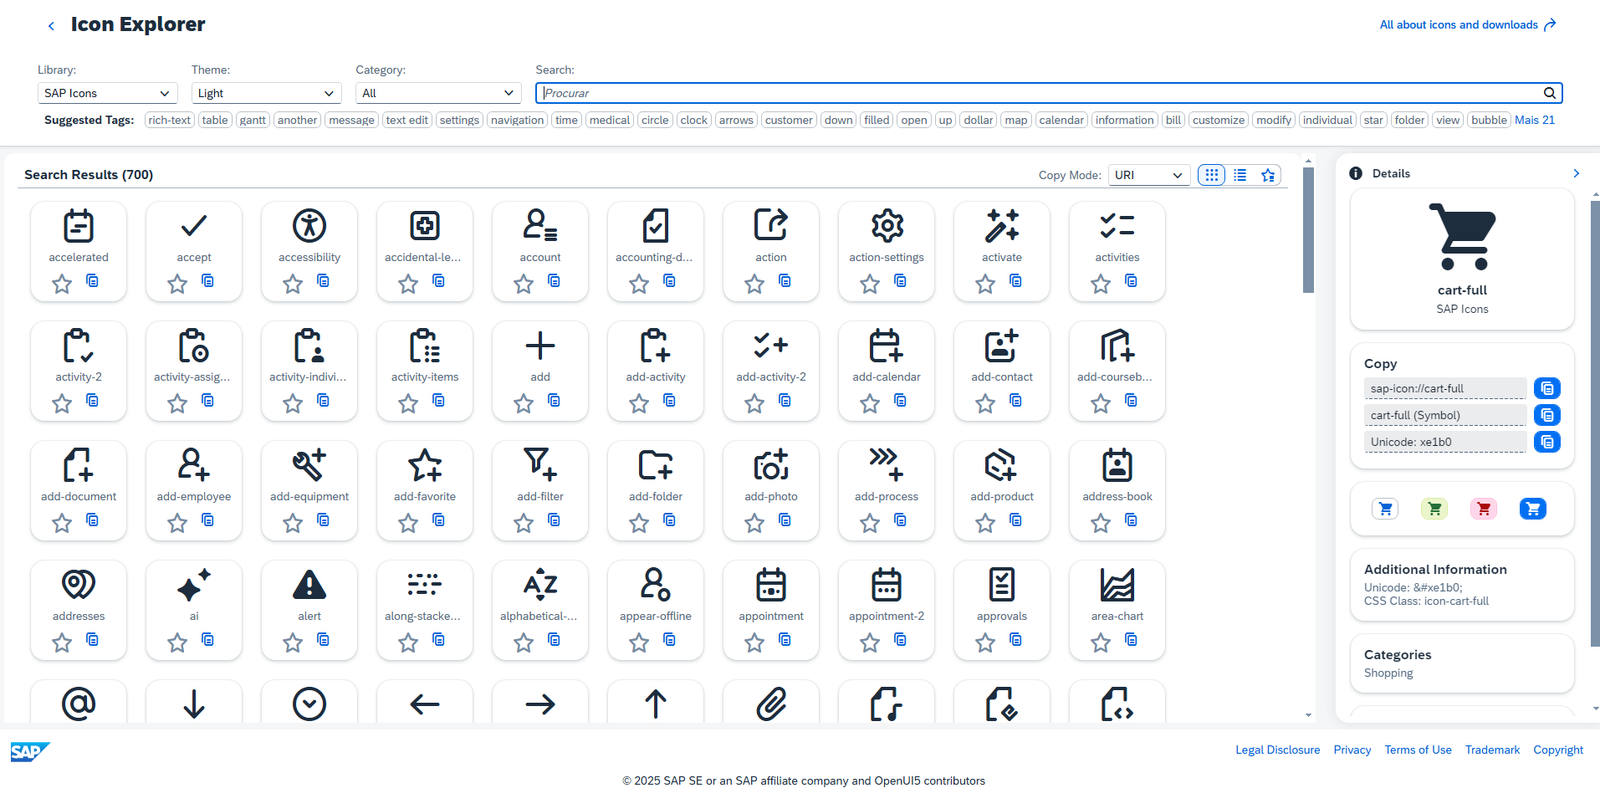This screenshot has width=1600, height=789.
Task: Open the Copy Mode URI dropdown
Action: pos(1149,175)
